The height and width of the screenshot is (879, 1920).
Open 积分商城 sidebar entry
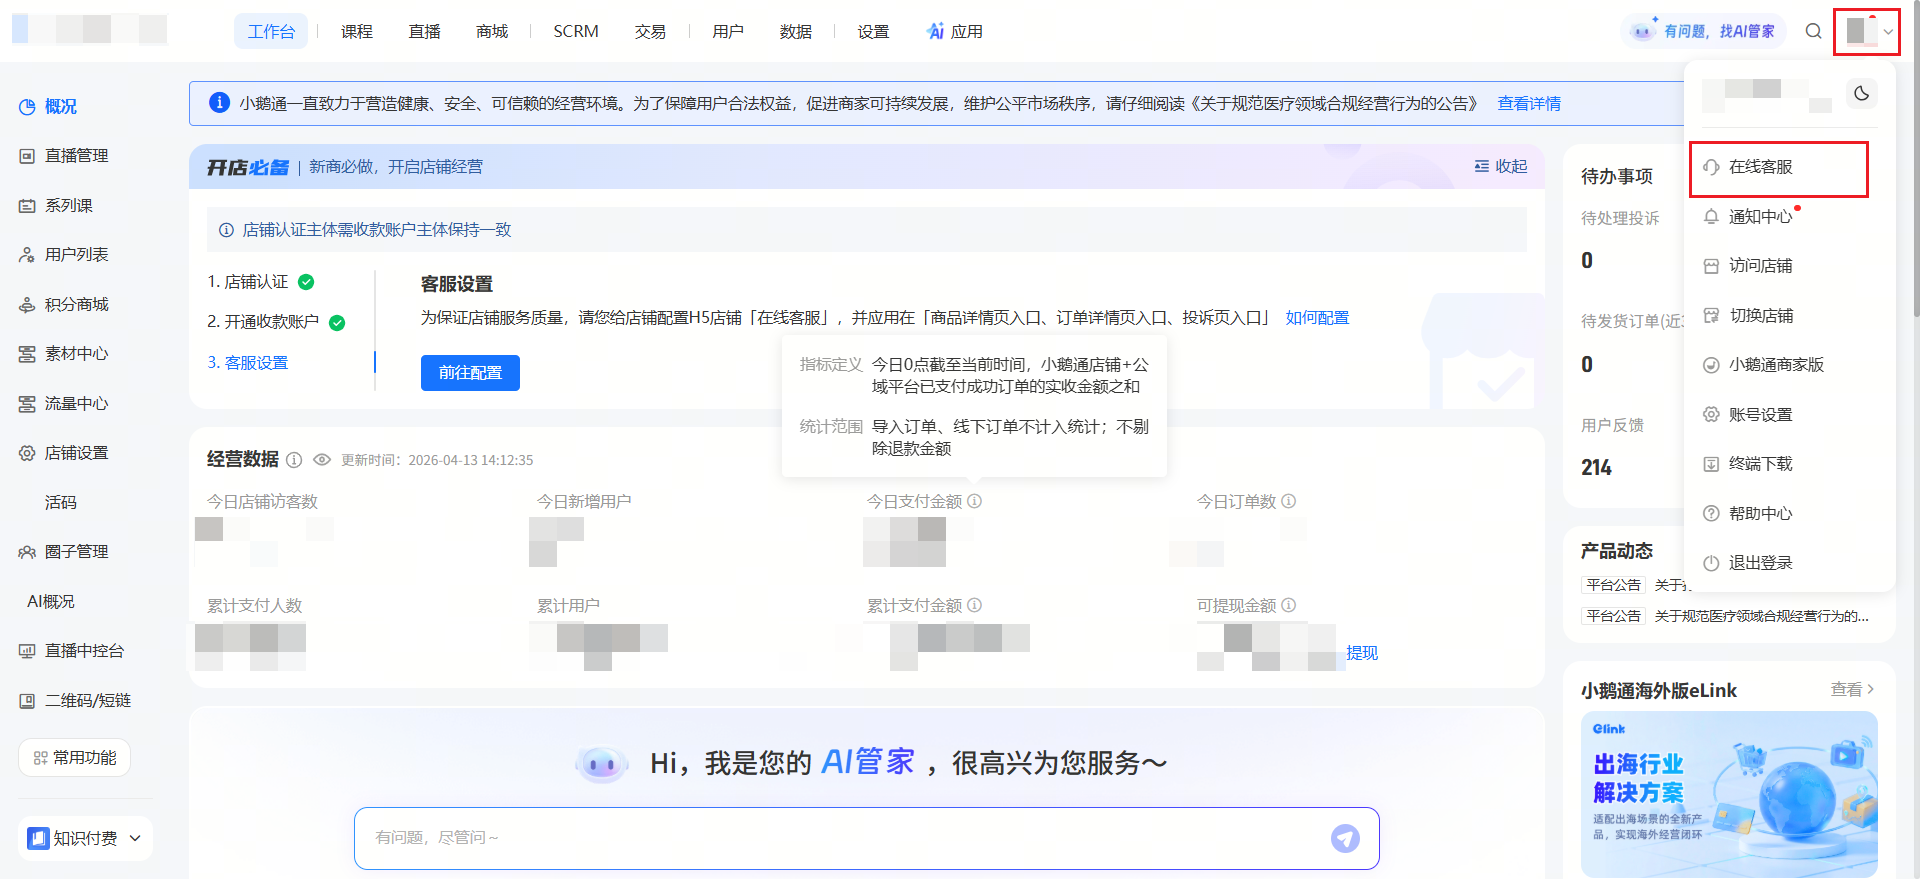point(76,305)
